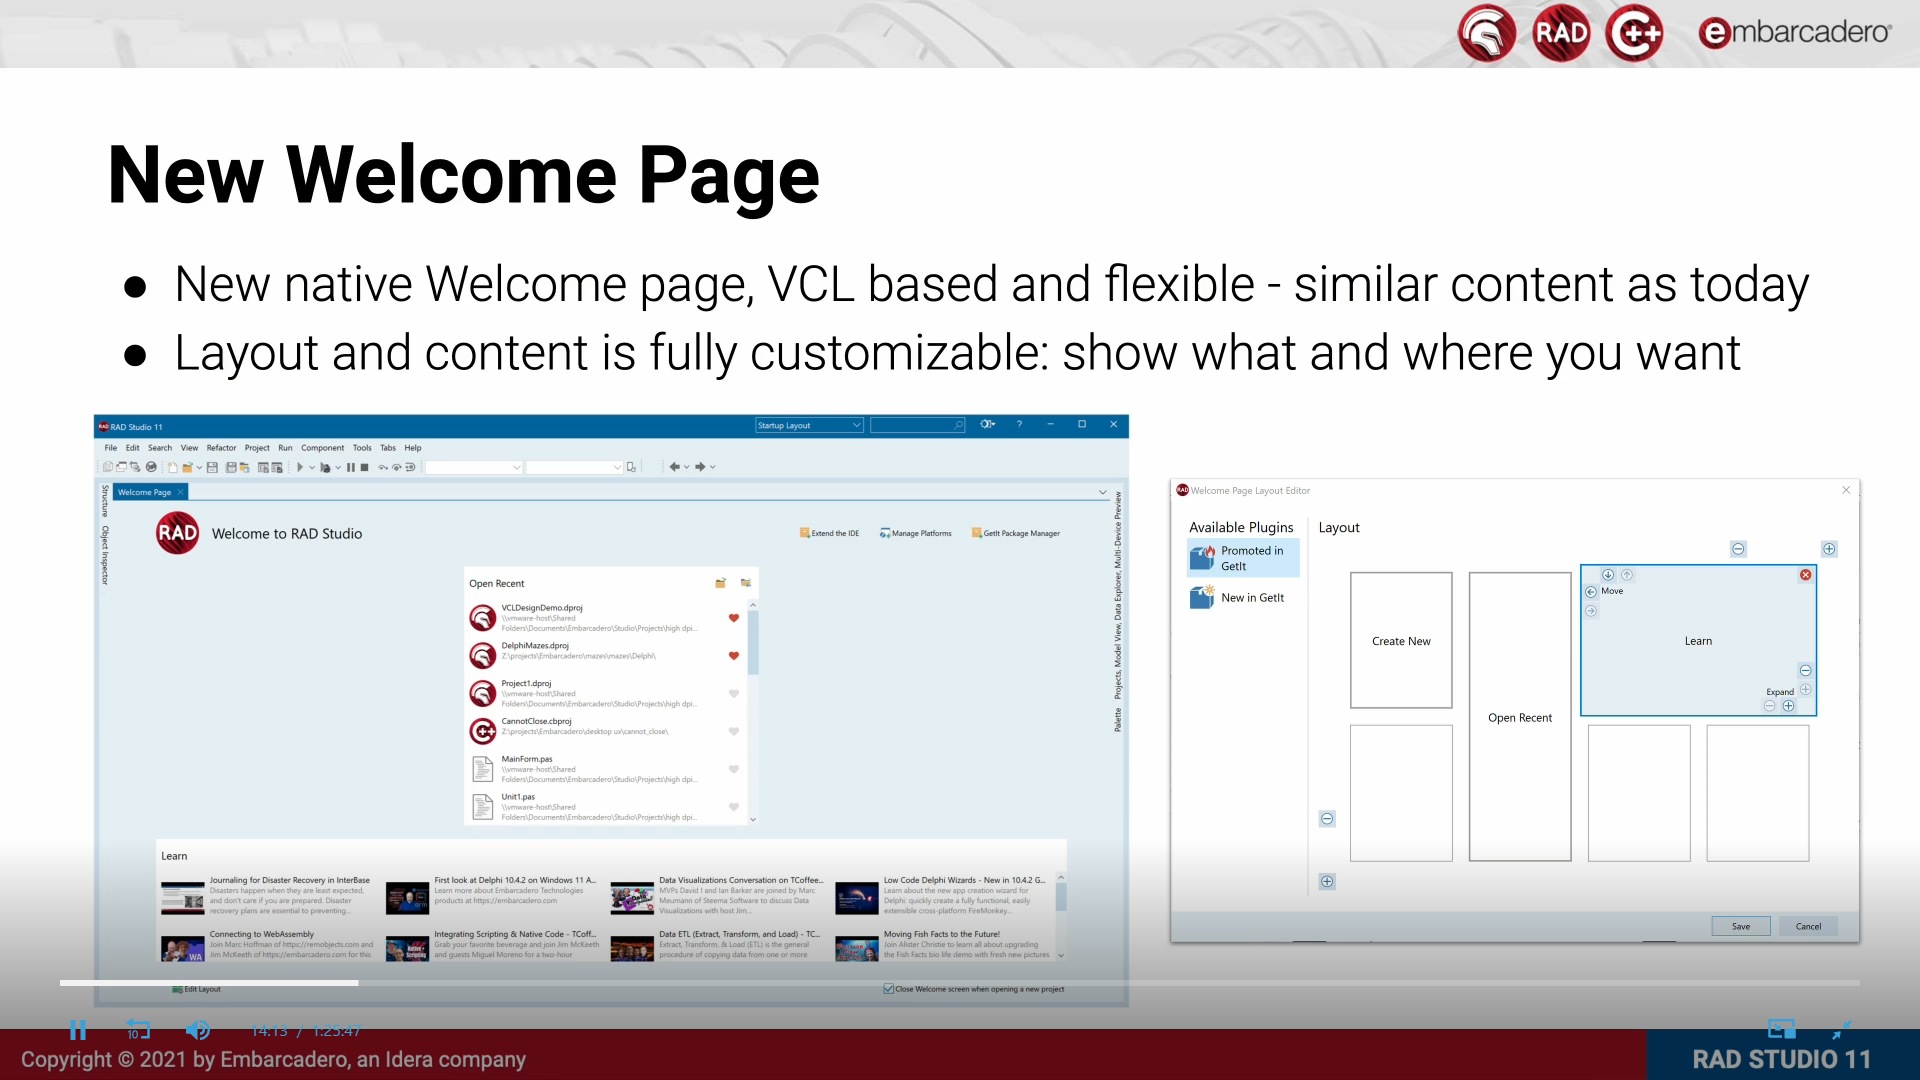
Task: Toggle Close Welcome screen checkbox
Action: [x=888, y=989]
